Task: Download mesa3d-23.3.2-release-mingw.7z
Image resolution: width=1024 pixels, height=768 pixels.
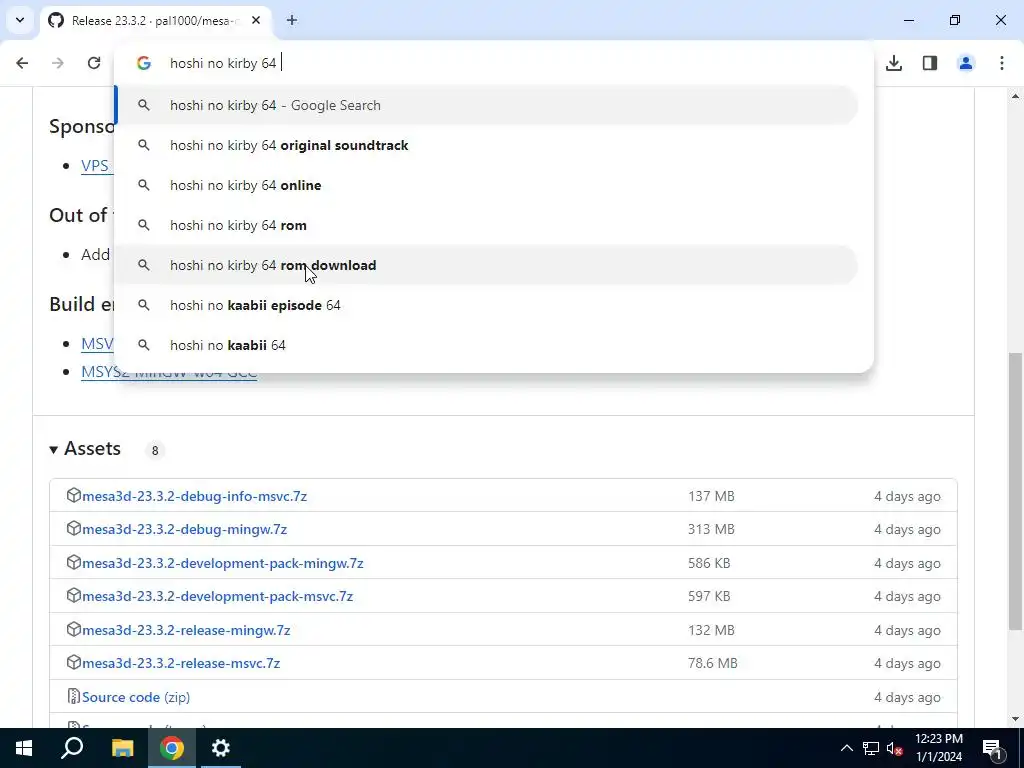Action: [x=186, y=630]
